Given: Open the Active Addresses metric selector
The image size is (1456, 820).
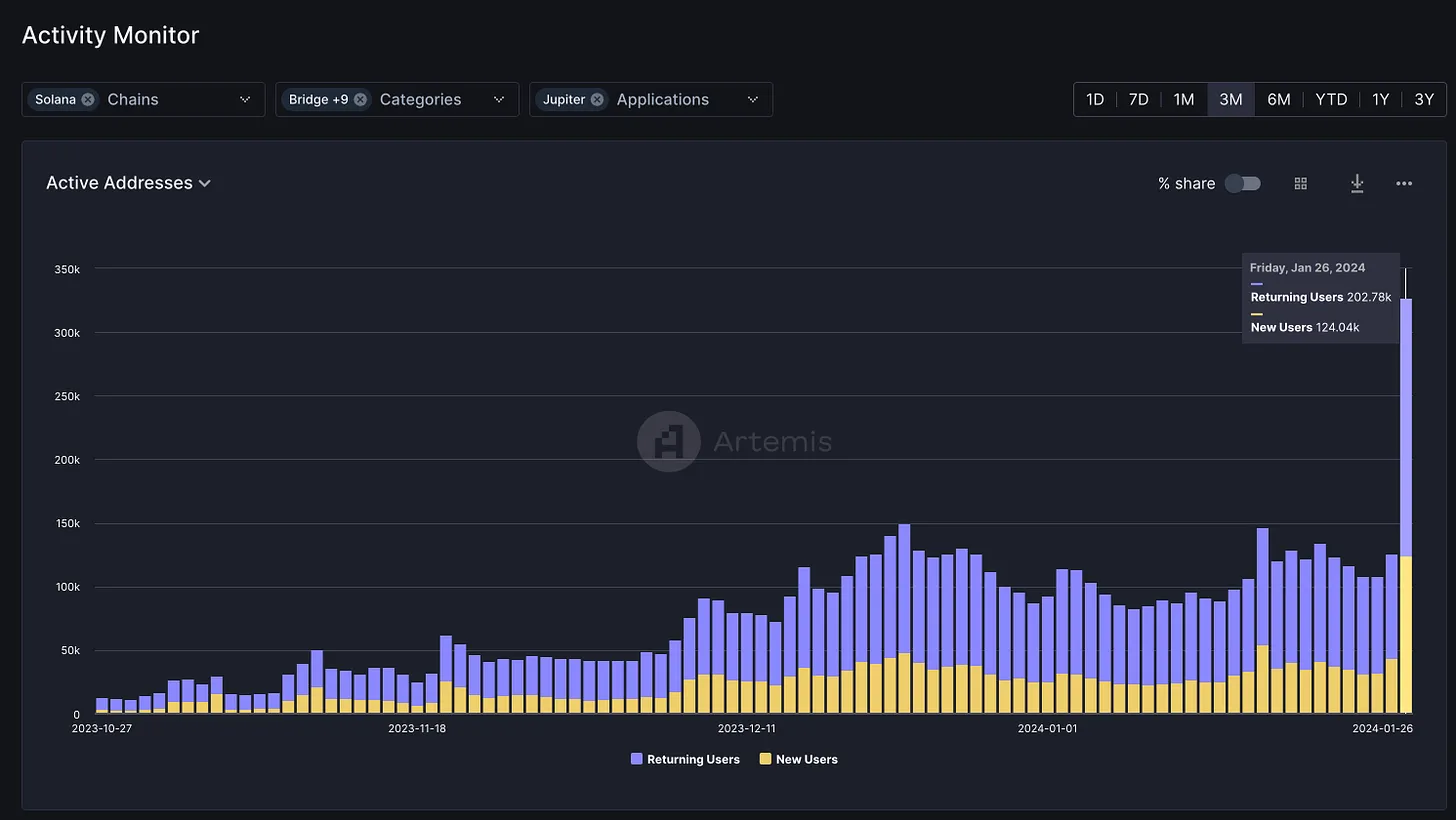Looking at the screenshot, I should tap(128, 183).
